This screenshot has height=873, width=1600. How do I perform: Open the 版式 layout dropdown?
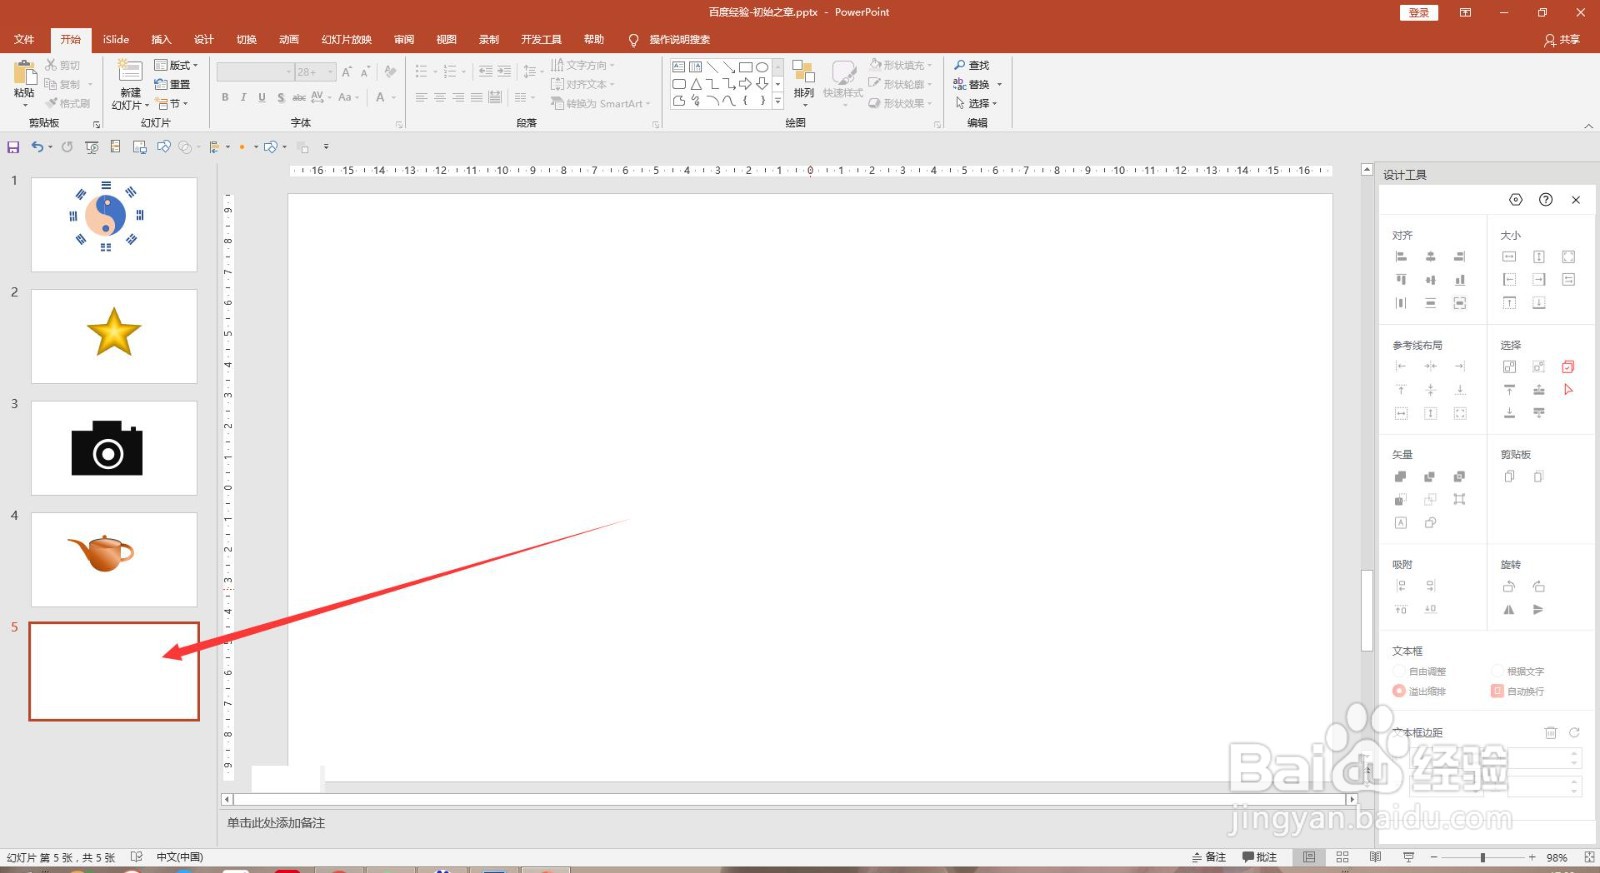(x=177, y=66)
